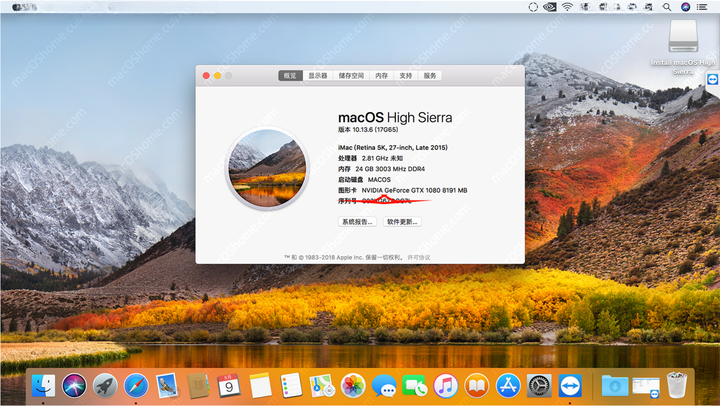Screen dimensions: 720x406
Task: Open Finder from the Dock
Action: pos(44,385)
